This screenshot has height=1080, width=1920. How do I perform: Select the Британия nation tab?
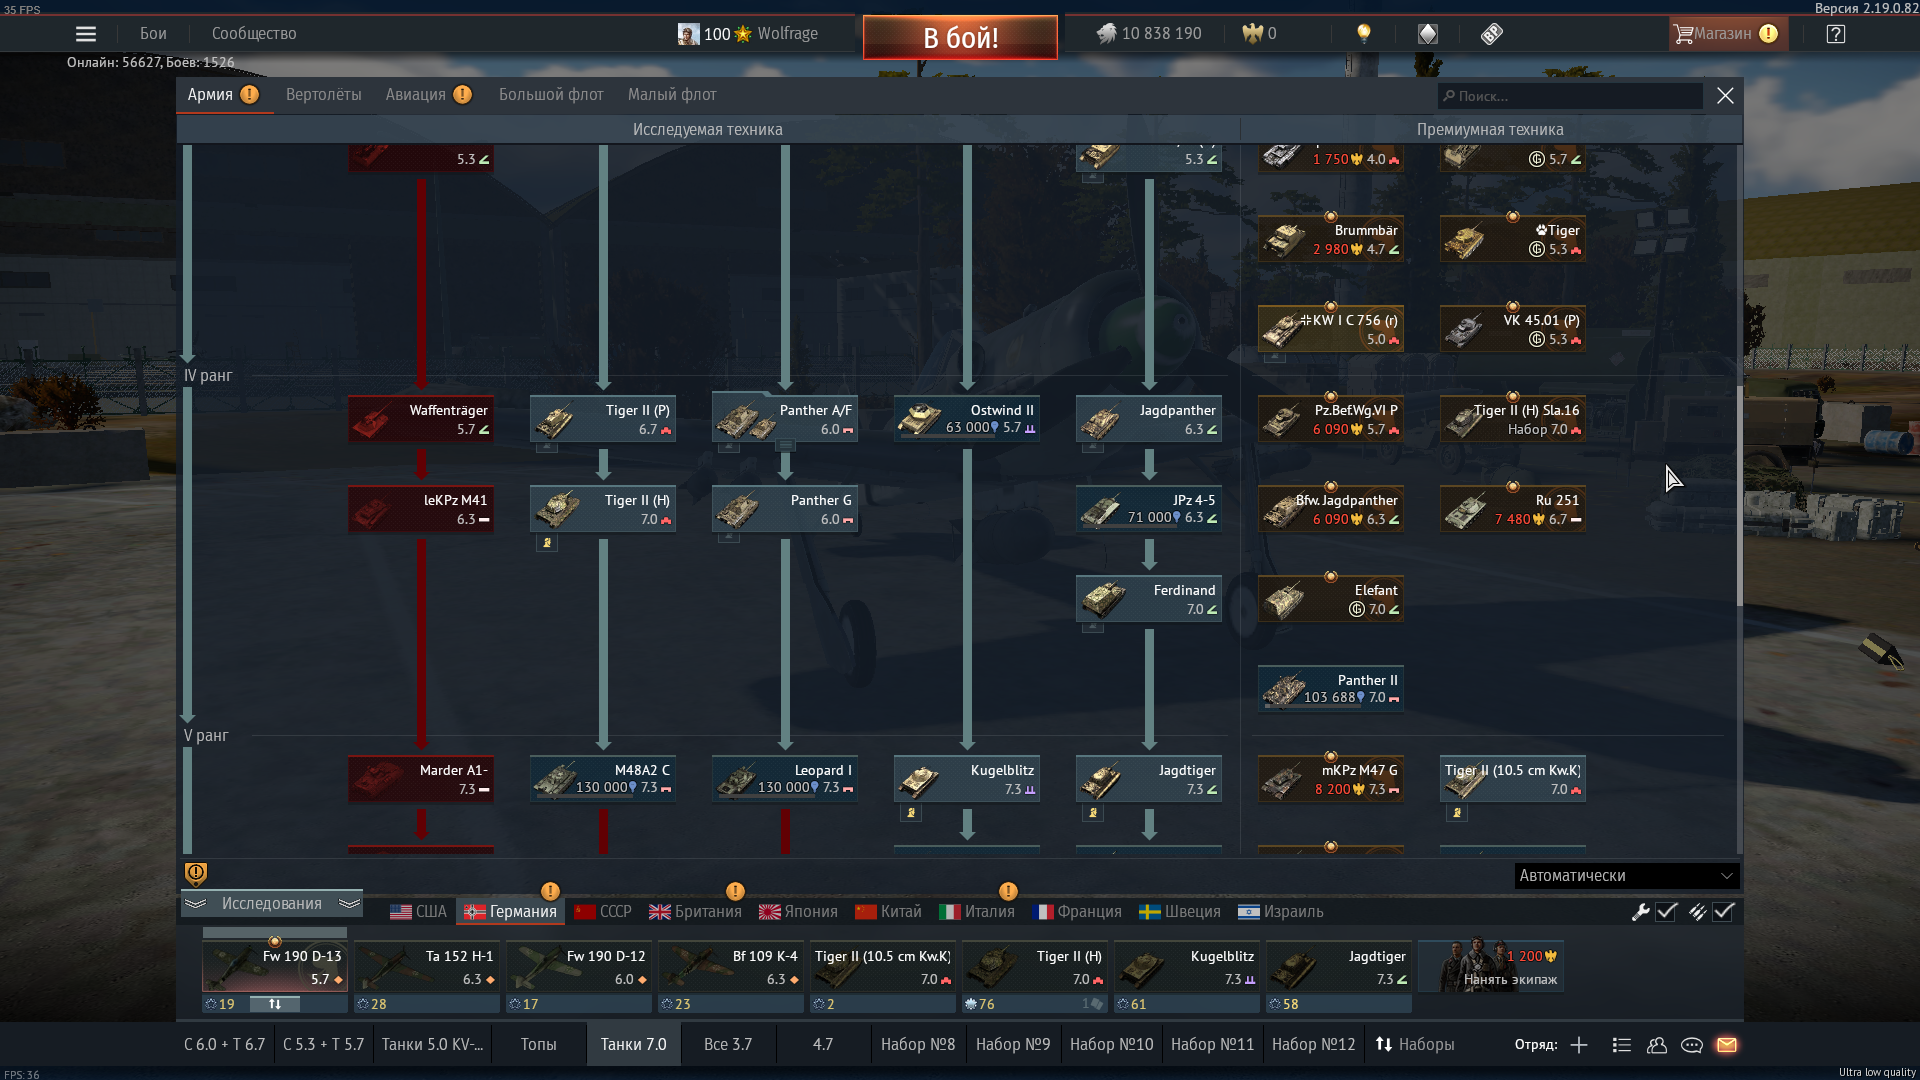click(695, 912)
